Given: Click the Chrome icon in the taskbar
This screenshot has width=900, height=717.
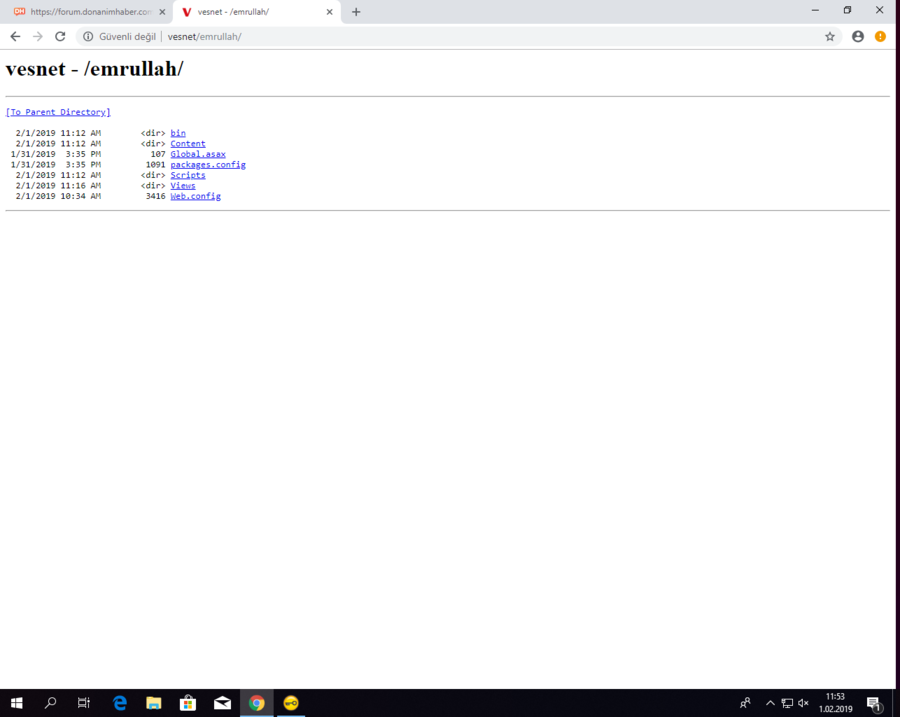Looking at the screenshot, I should (257, 703).
